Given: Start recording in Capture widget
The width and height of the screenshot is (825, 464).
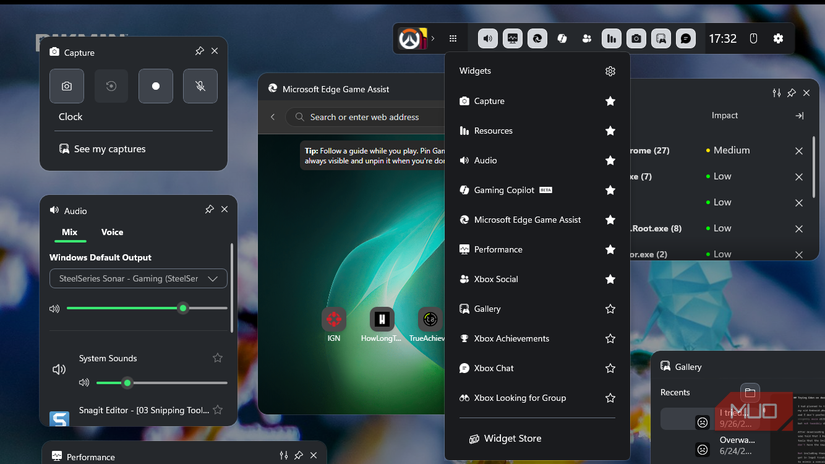Looking at the screenshot, I should (156, 86).
